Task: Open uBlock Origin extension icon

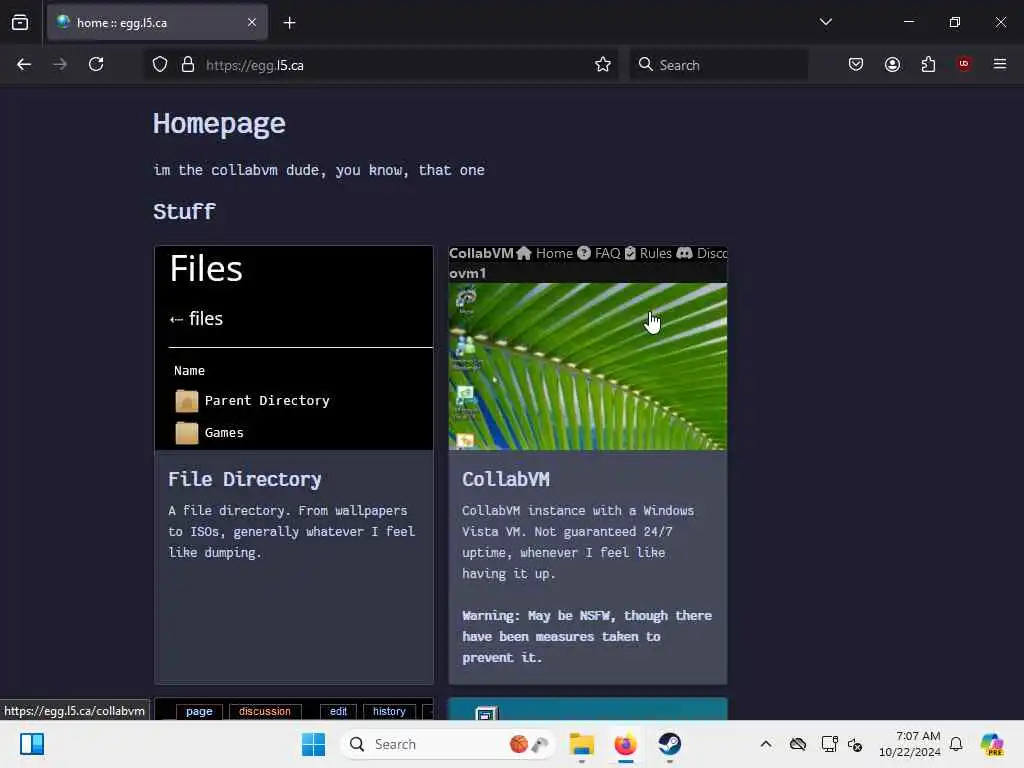Action: 964,64
